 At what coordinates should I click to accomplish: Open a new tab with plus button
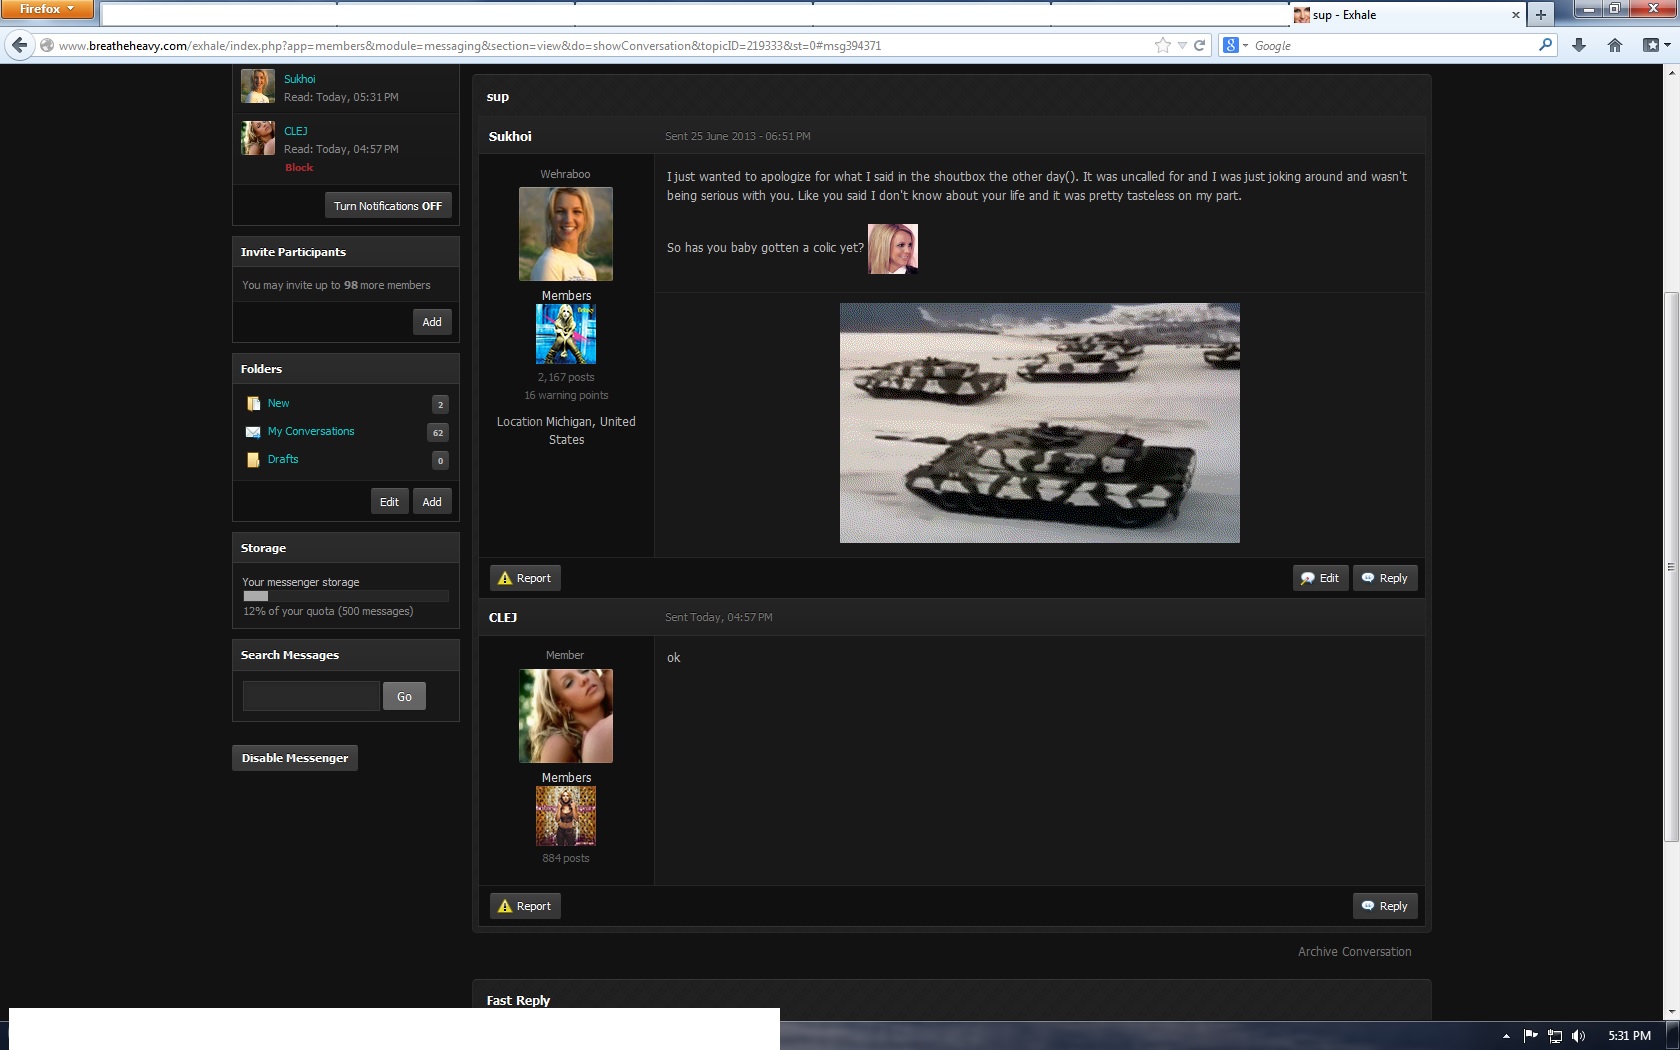point(1541,15)
